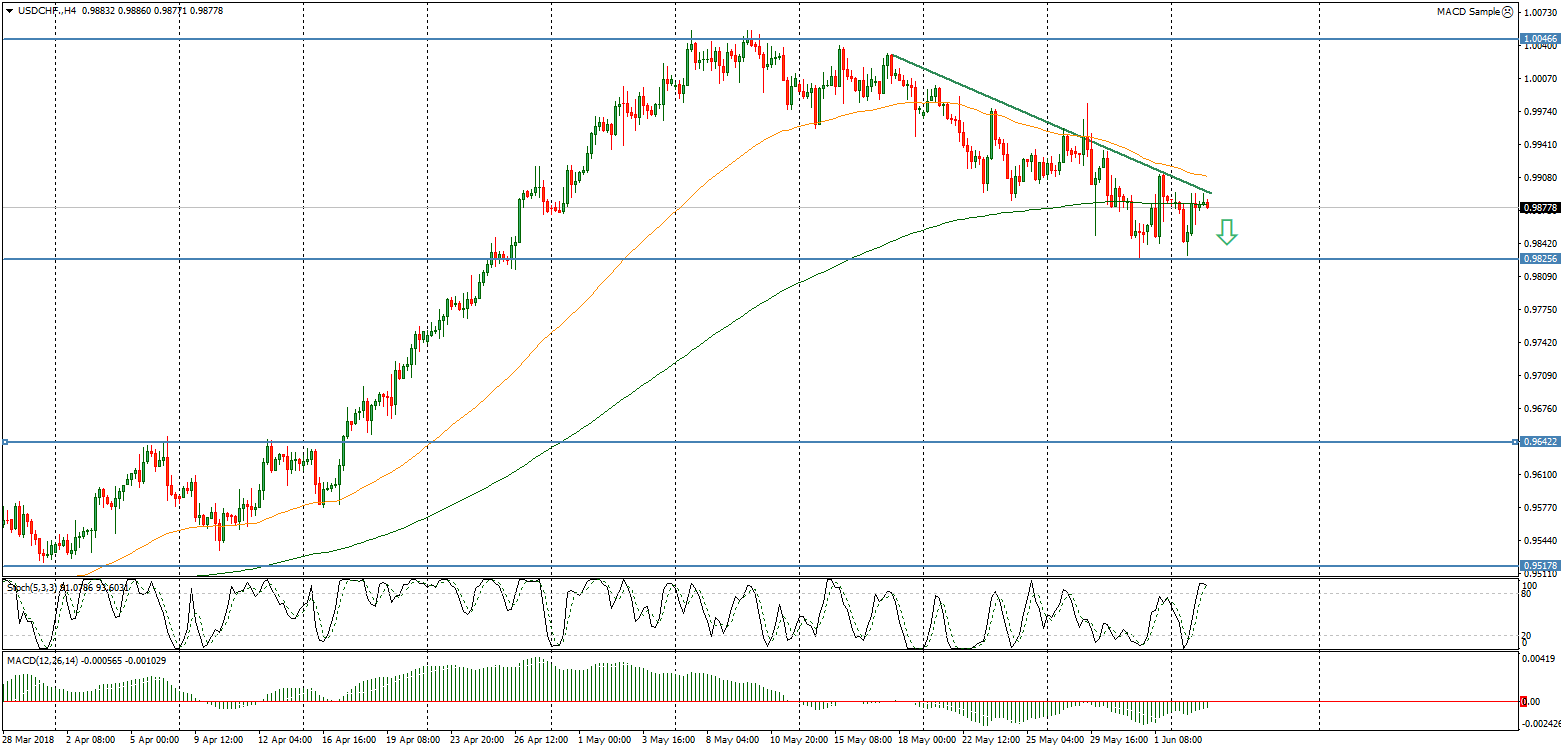The height and width of the screenshot is (751, 1561).
Task: Click the 0.95178 level label on axis
Action: (1539, 566)
